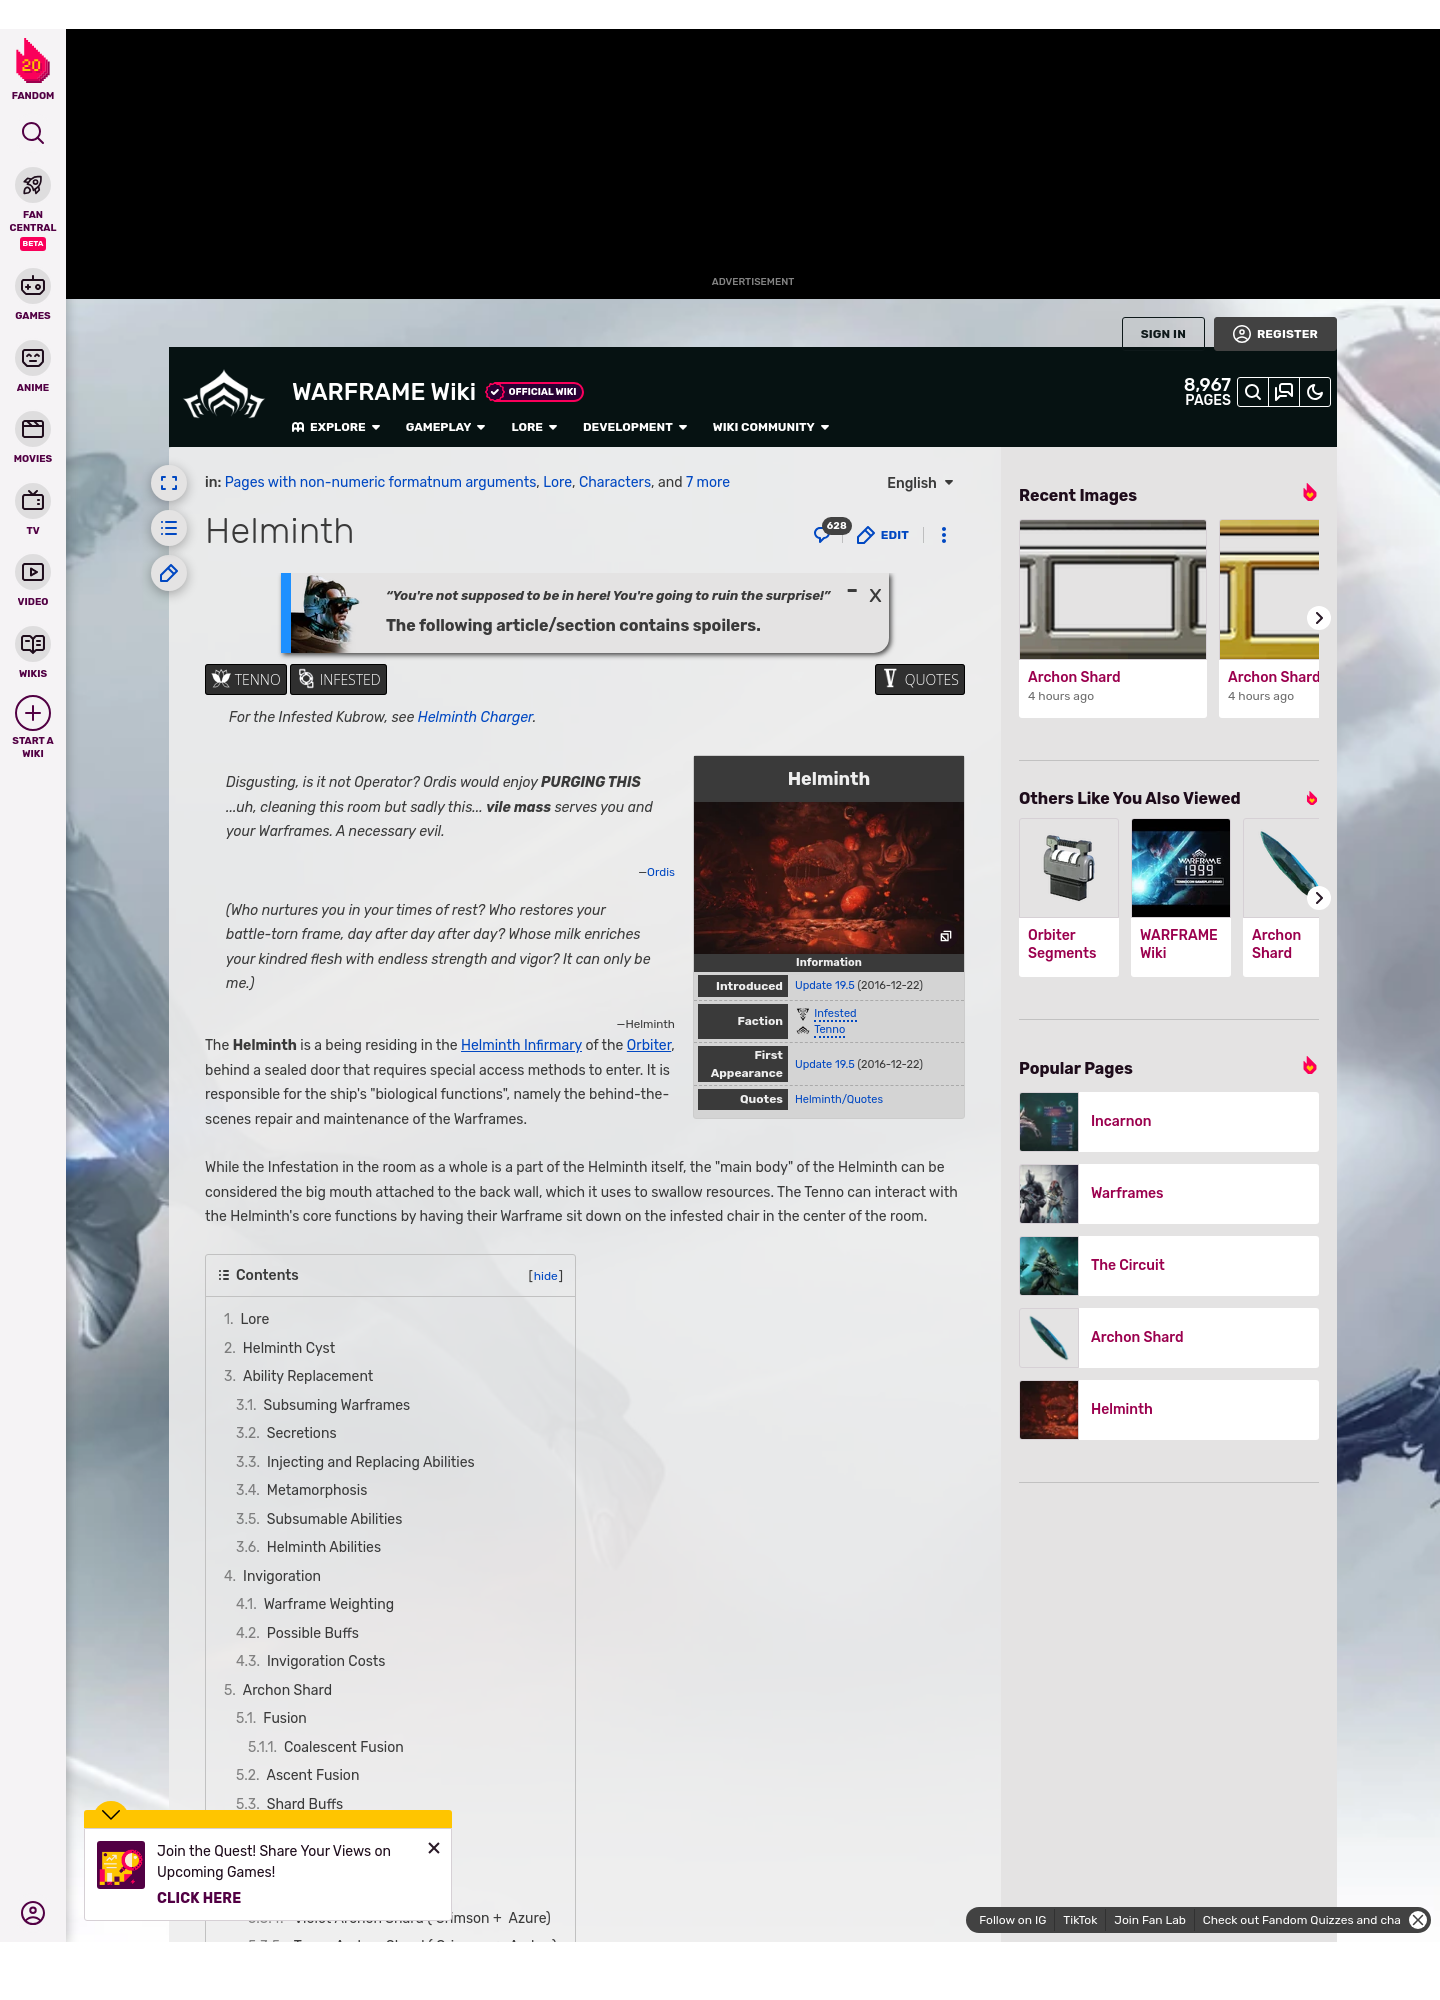Toggle dark theme moon icon
The width and height of the screenshot is (1440, 2000).
click(x=1315, y=392)
